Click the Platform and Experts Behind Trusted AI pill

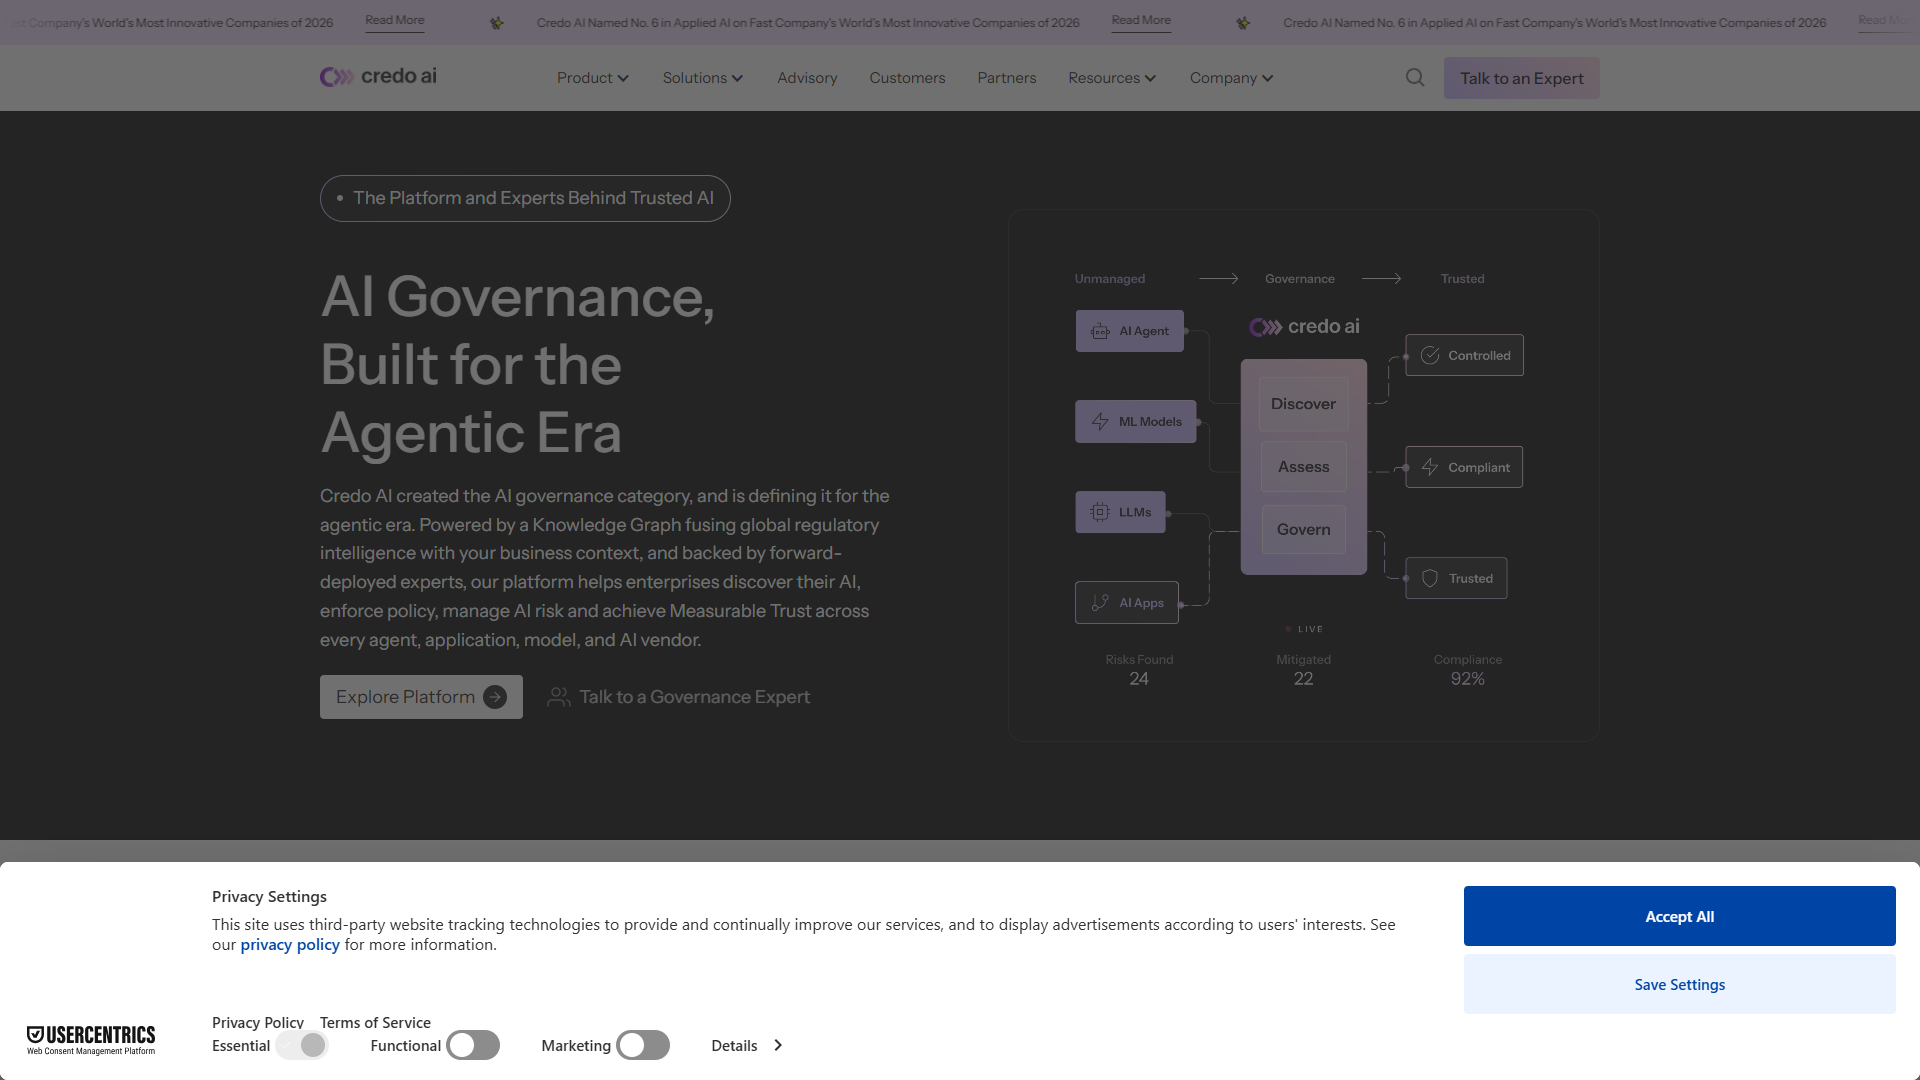coord(525,198)
